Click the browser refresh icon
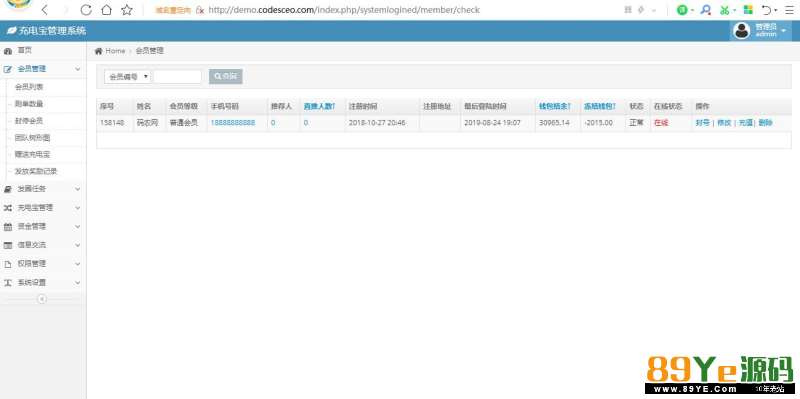 [x=86, y=10]
